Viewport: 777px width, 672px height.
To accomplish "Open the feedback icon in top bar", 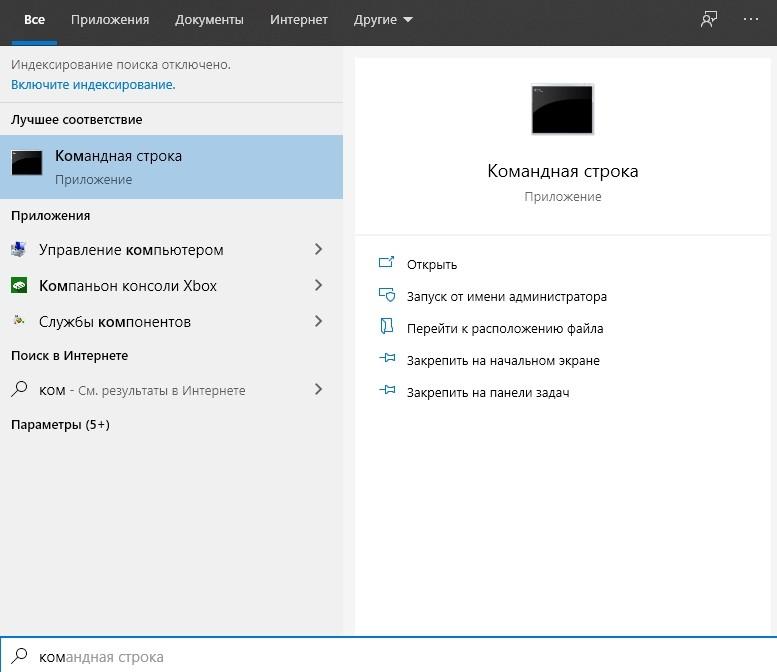I will tap(709, 19).
